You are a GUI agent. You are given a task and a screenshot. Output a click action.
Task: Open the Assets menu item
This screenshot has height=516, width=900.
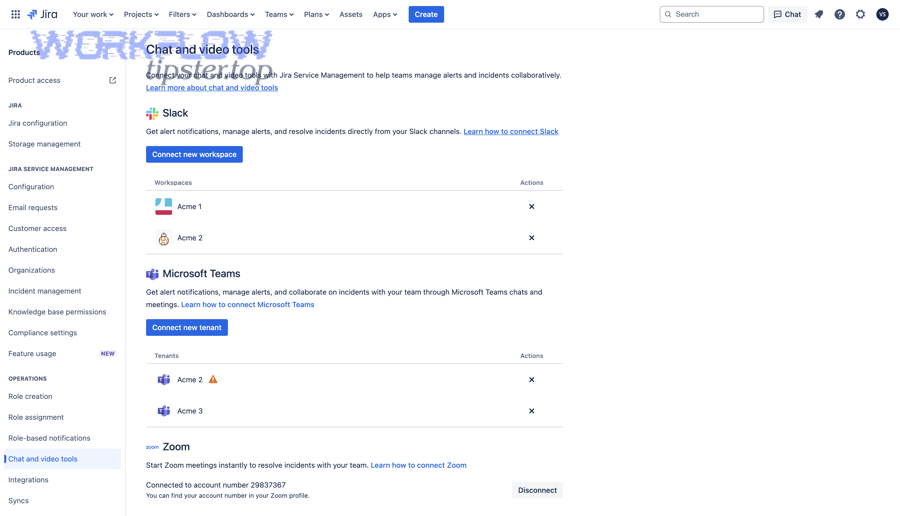point(351,14)
